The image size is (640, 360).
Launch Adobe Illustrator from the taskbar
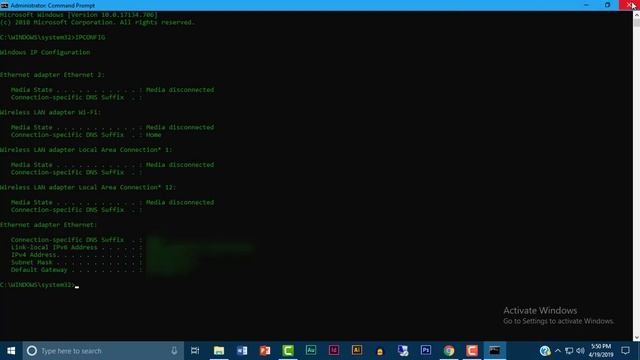coord(357,351)
